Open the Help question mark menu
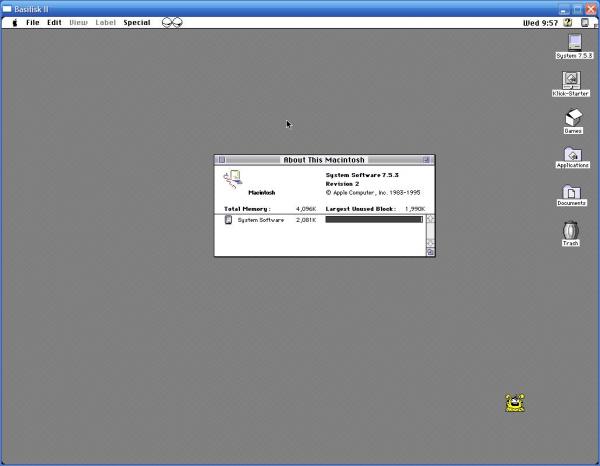Viewport: 600px width, 466px height. pyautogui.click(x=568, y=23)
